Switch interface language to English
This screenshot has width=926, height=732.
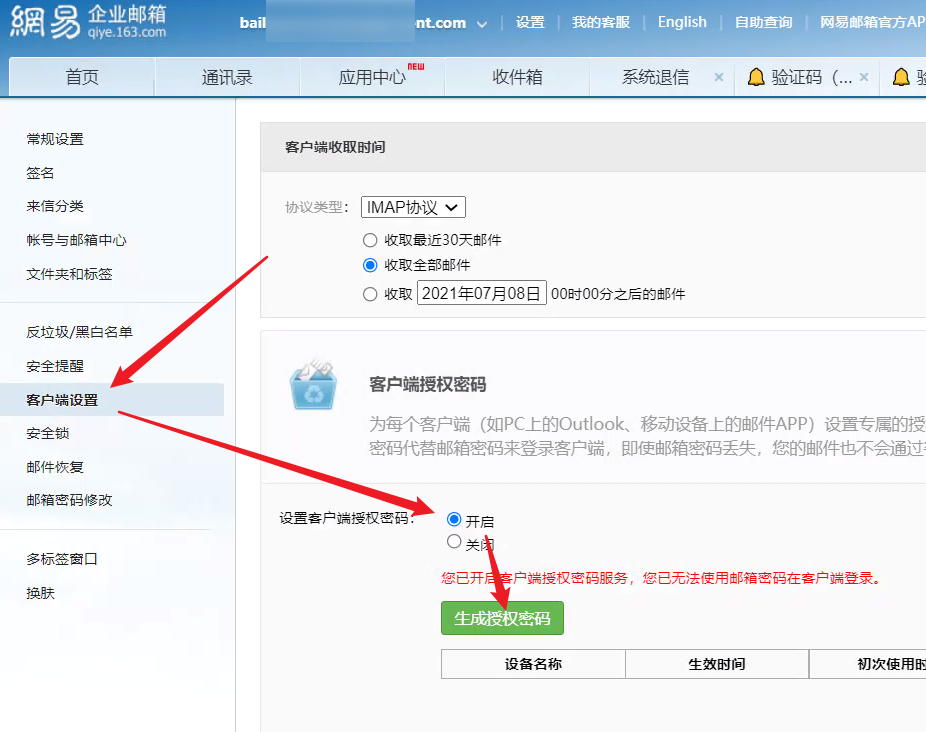tap(682, 22)
